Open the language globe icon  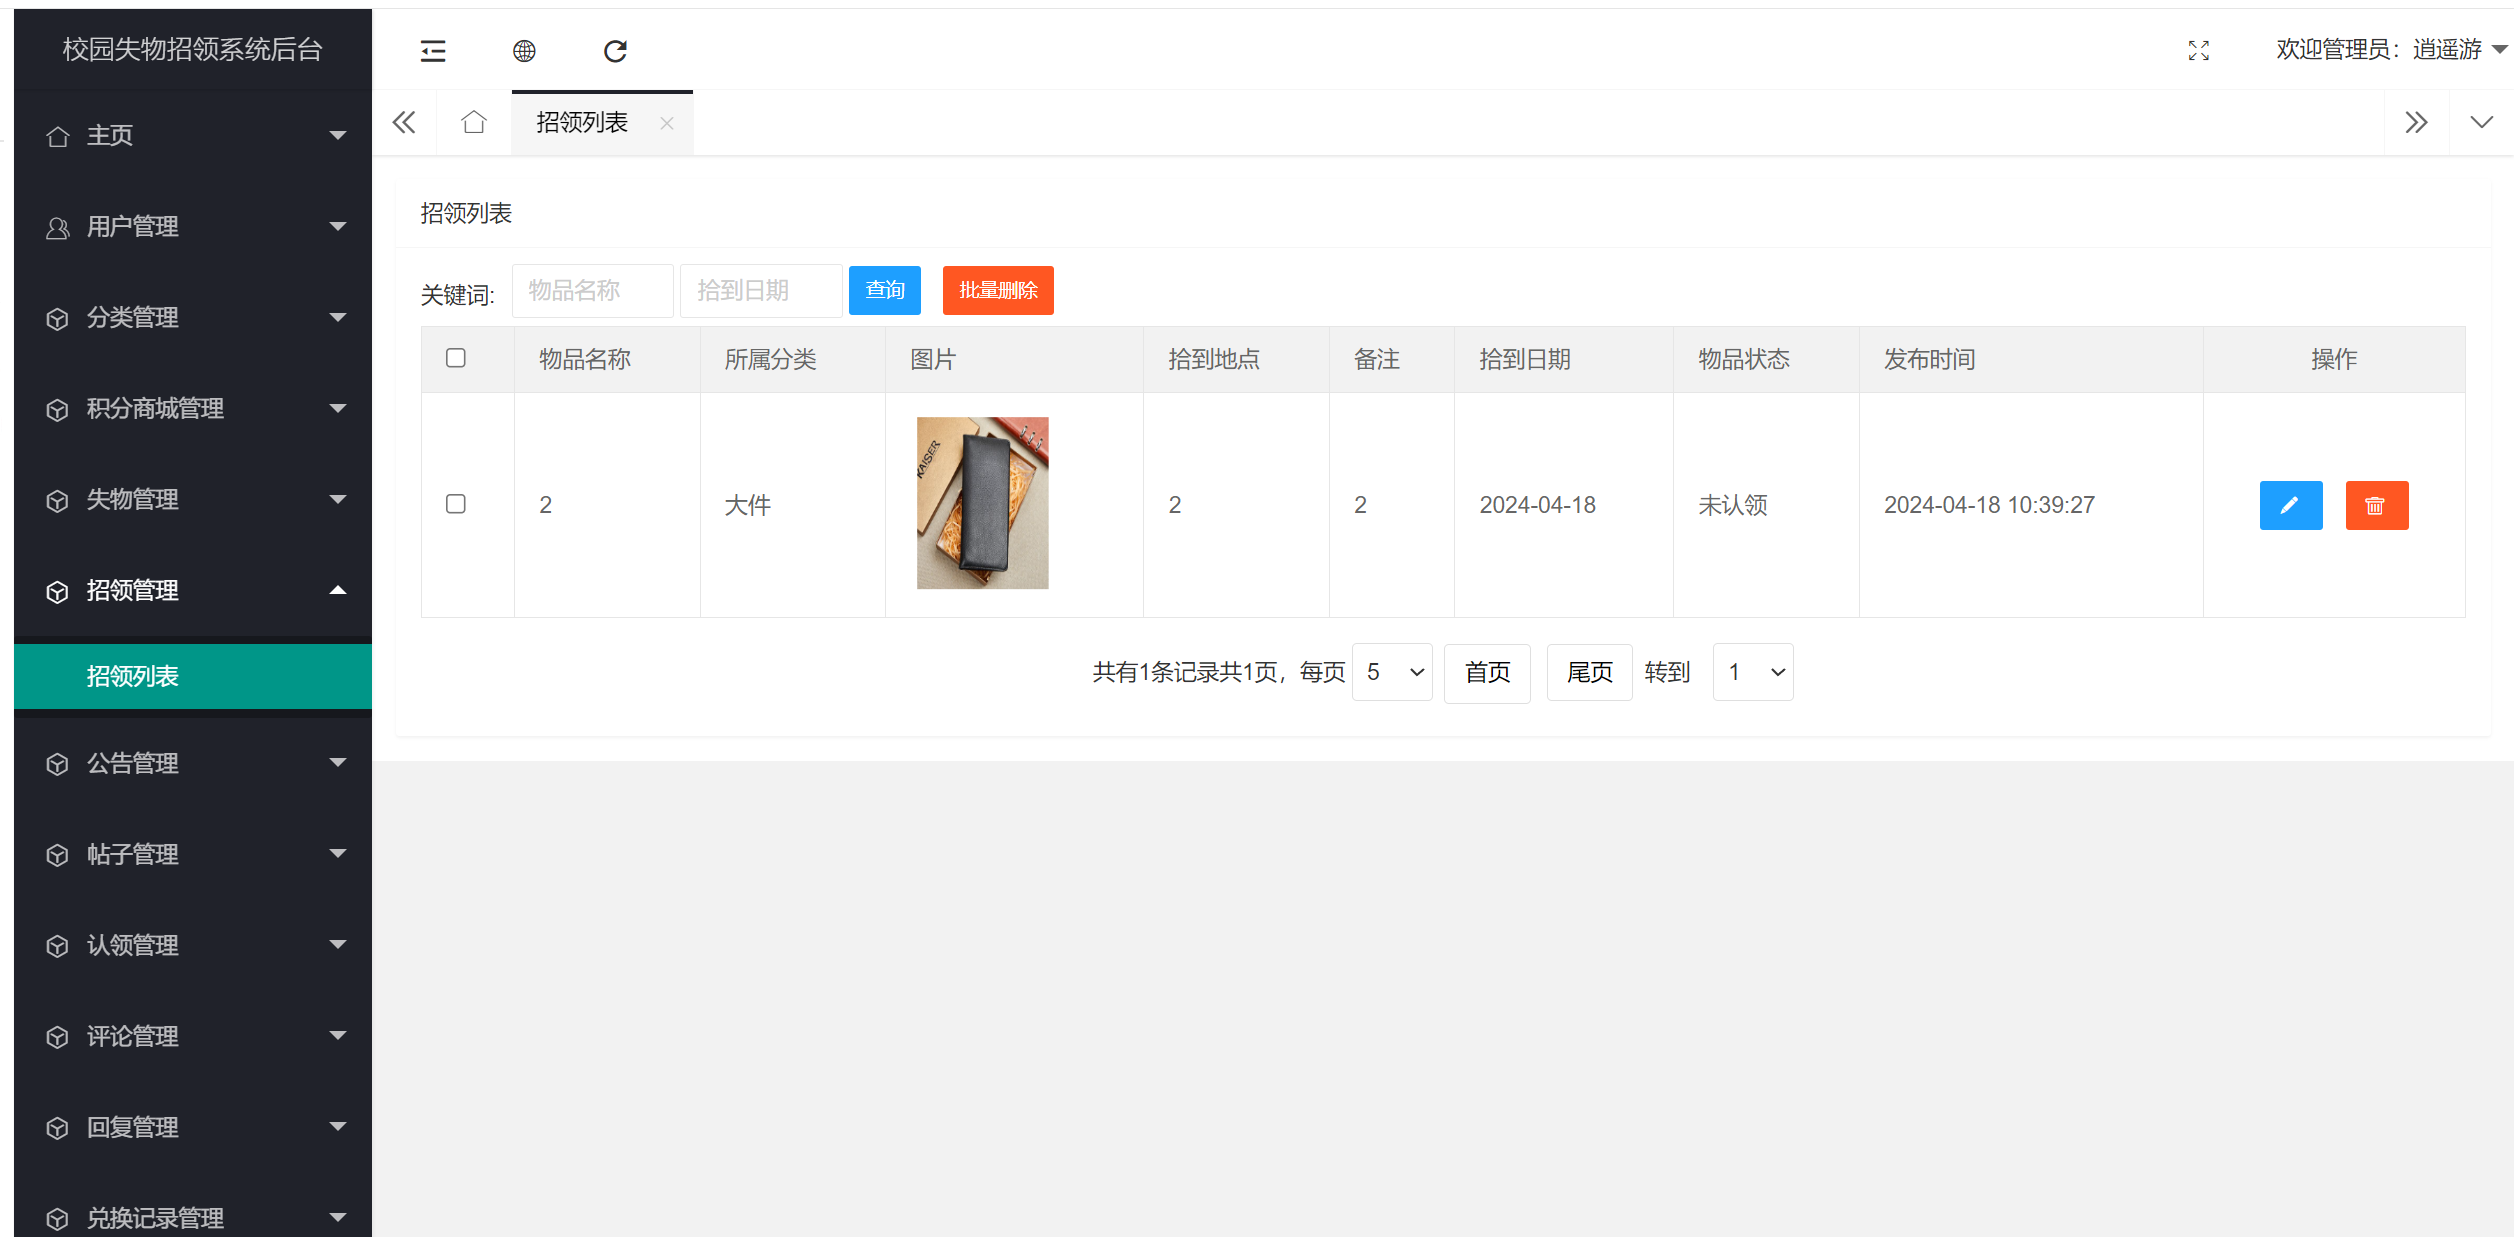pyautogui.click(x=524, y=50)
